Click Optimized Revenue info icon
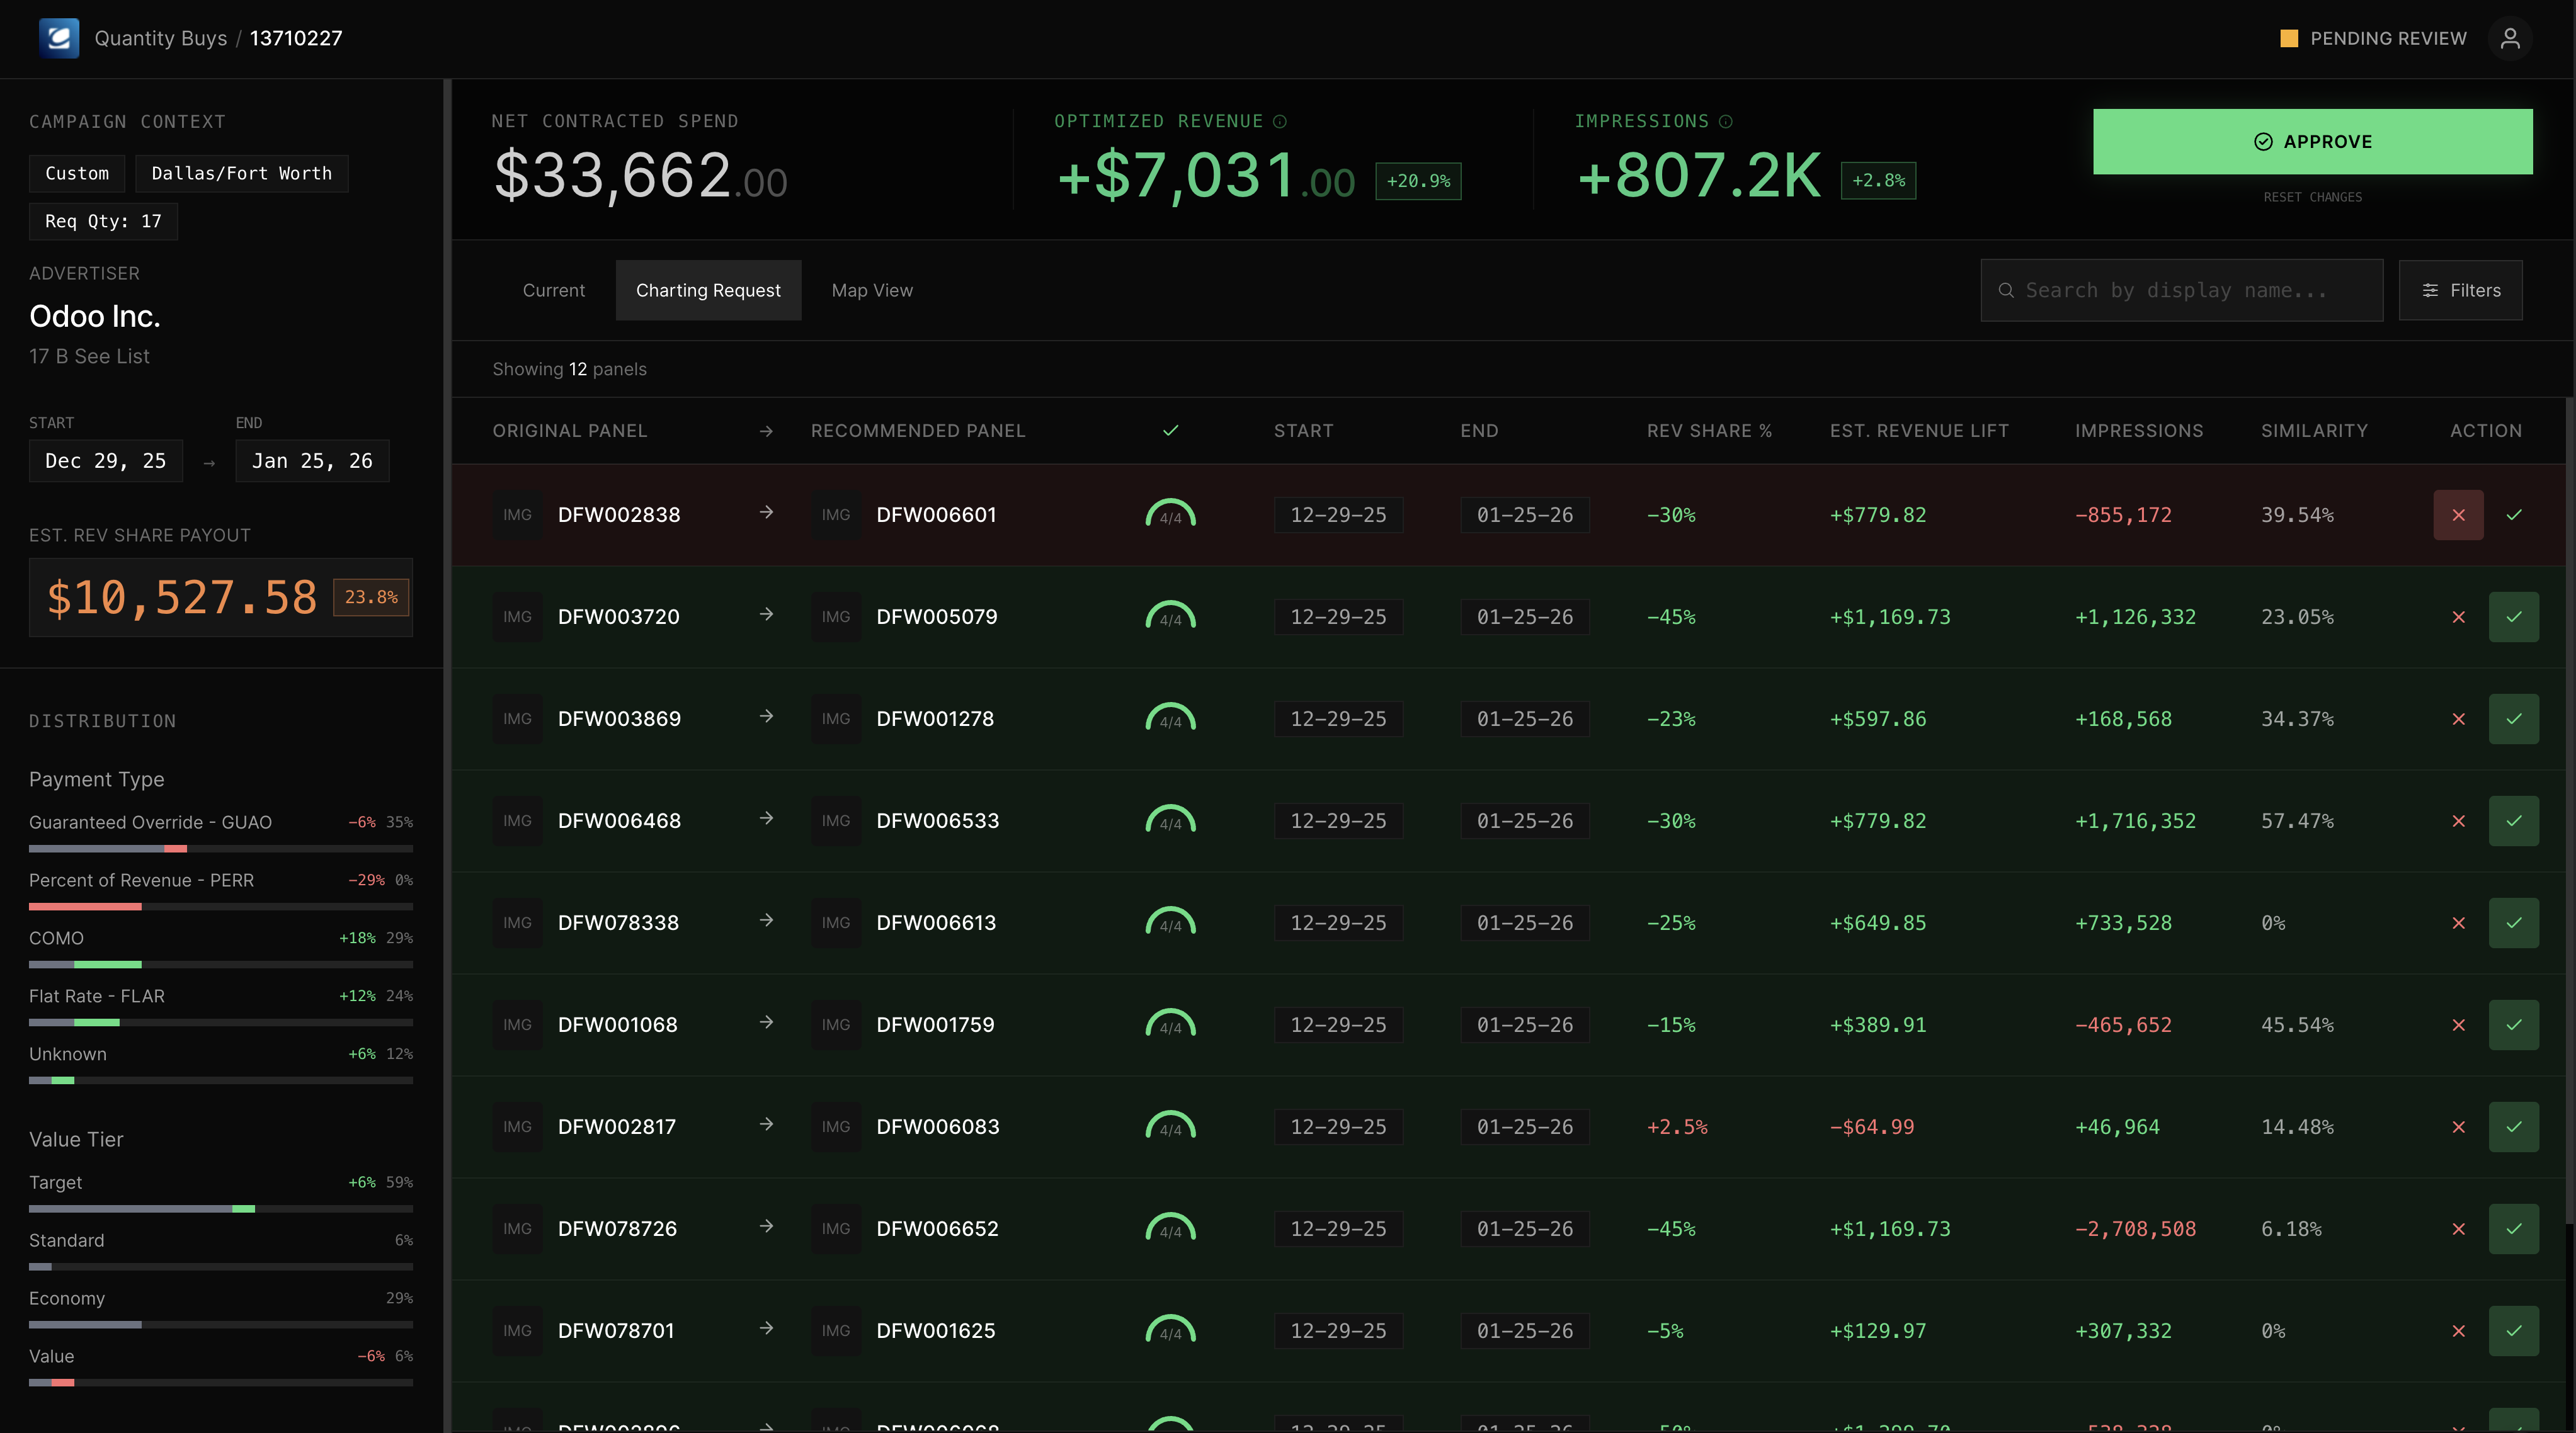The image size is (2576, 1433). [1279, 121]
